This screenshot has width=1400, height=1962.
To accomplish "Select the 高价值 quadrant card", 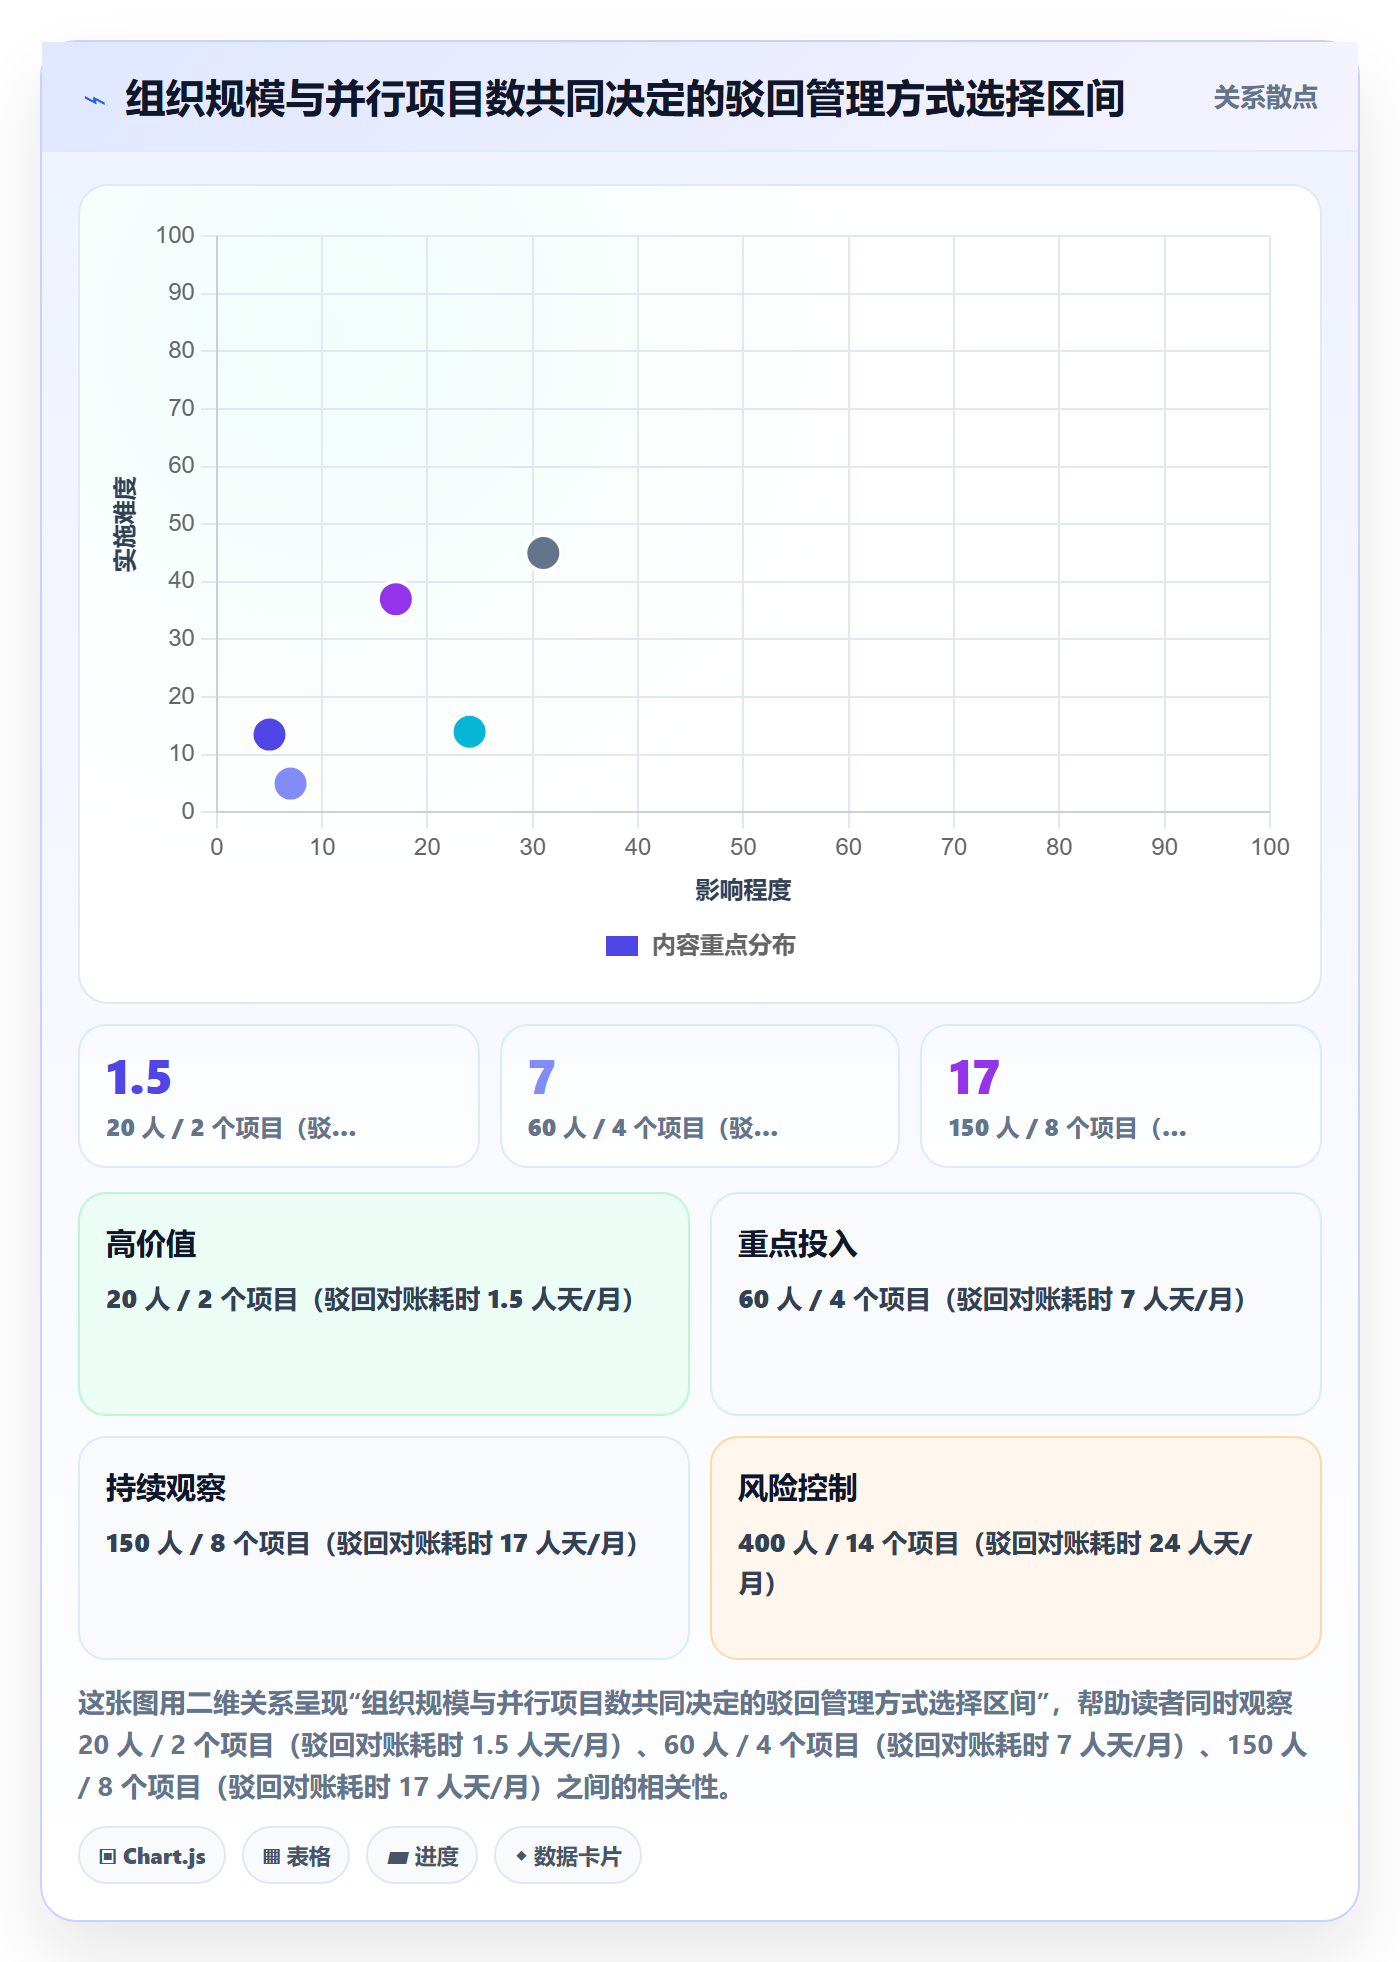I will pos(384,1304).
